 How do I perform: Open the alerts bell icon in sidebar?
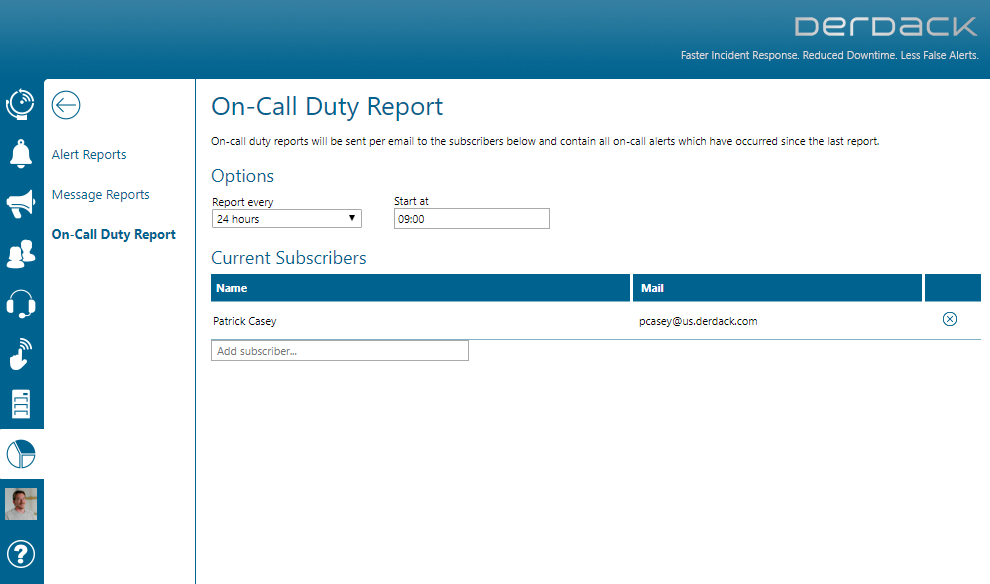[x=21, y=153]
